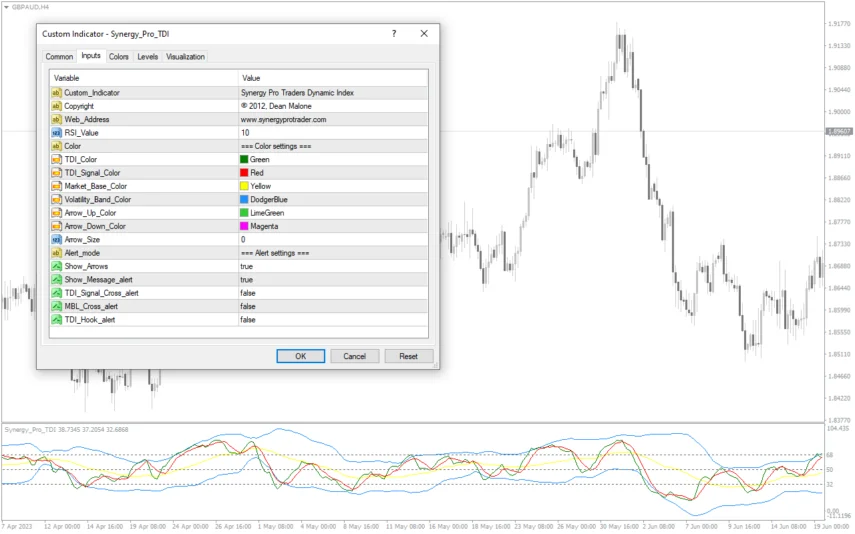Viewport: 855px width, 534px height.
Task: Click the TDI_Color variable icon
Action: 57,159
